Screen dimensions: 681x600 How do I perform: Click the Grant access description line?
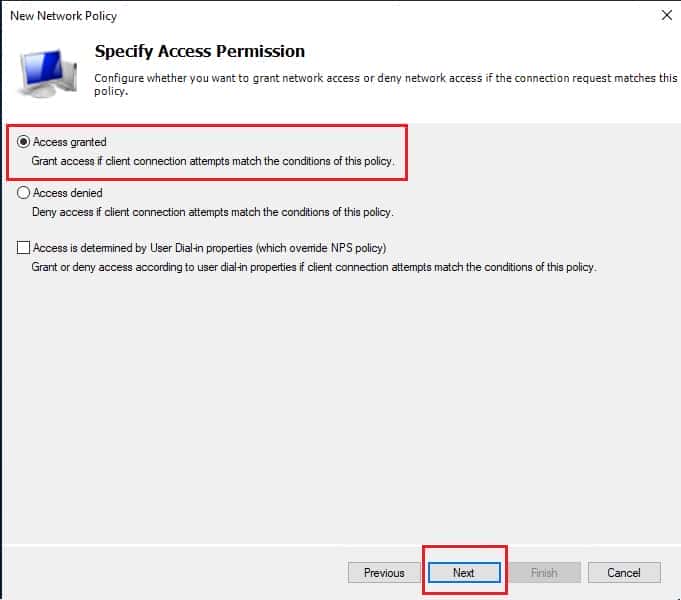213,161
